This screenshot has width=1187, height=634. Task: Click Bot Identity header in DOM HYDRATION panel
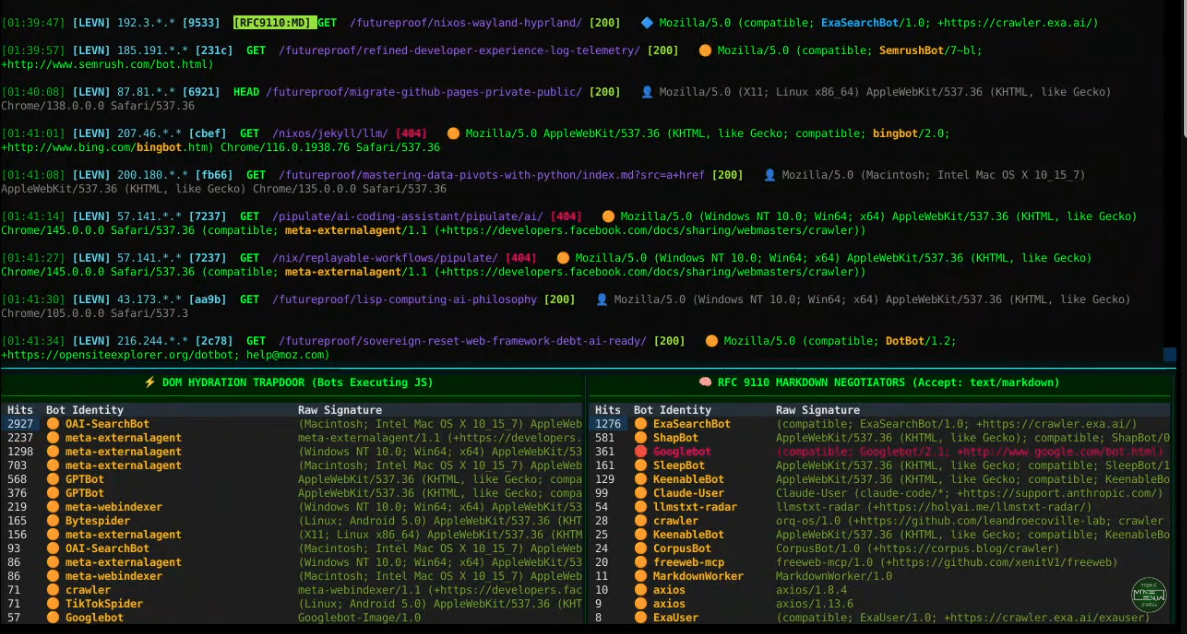click(85, 411)
